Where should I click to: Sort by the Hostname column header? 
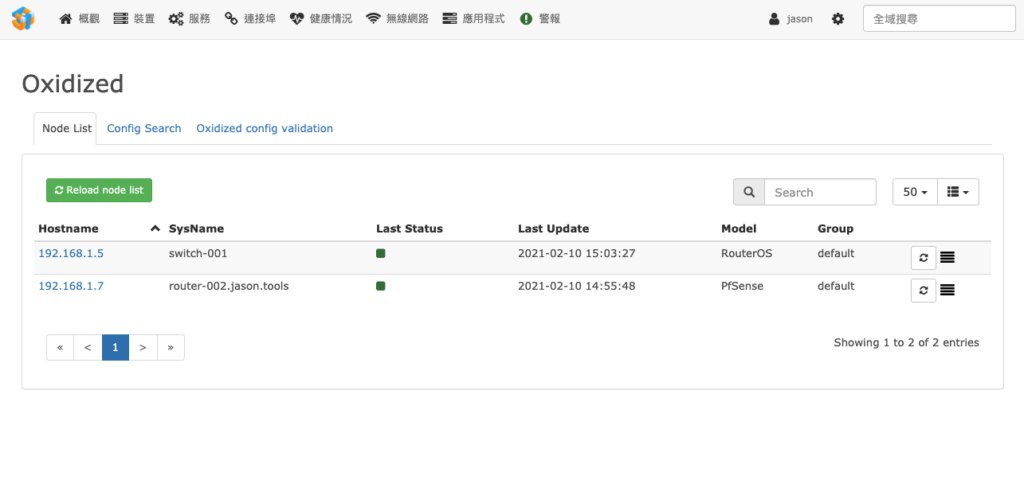click(x=69, y=229)
